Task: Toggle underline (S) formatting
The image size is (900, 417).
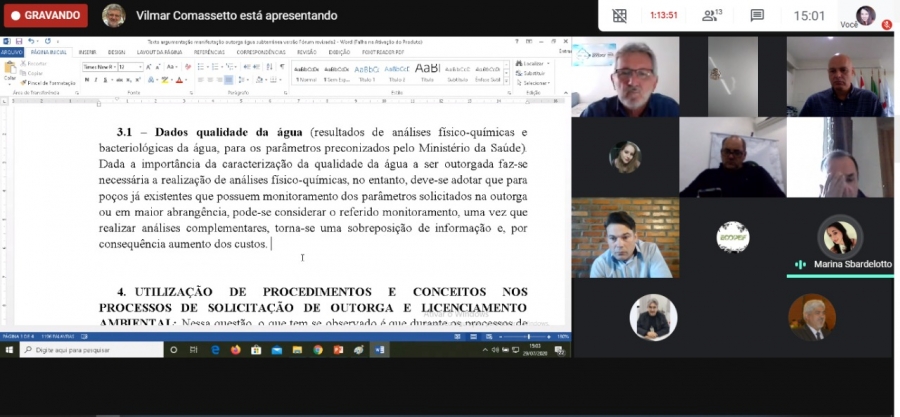Action: click(105, 80)
